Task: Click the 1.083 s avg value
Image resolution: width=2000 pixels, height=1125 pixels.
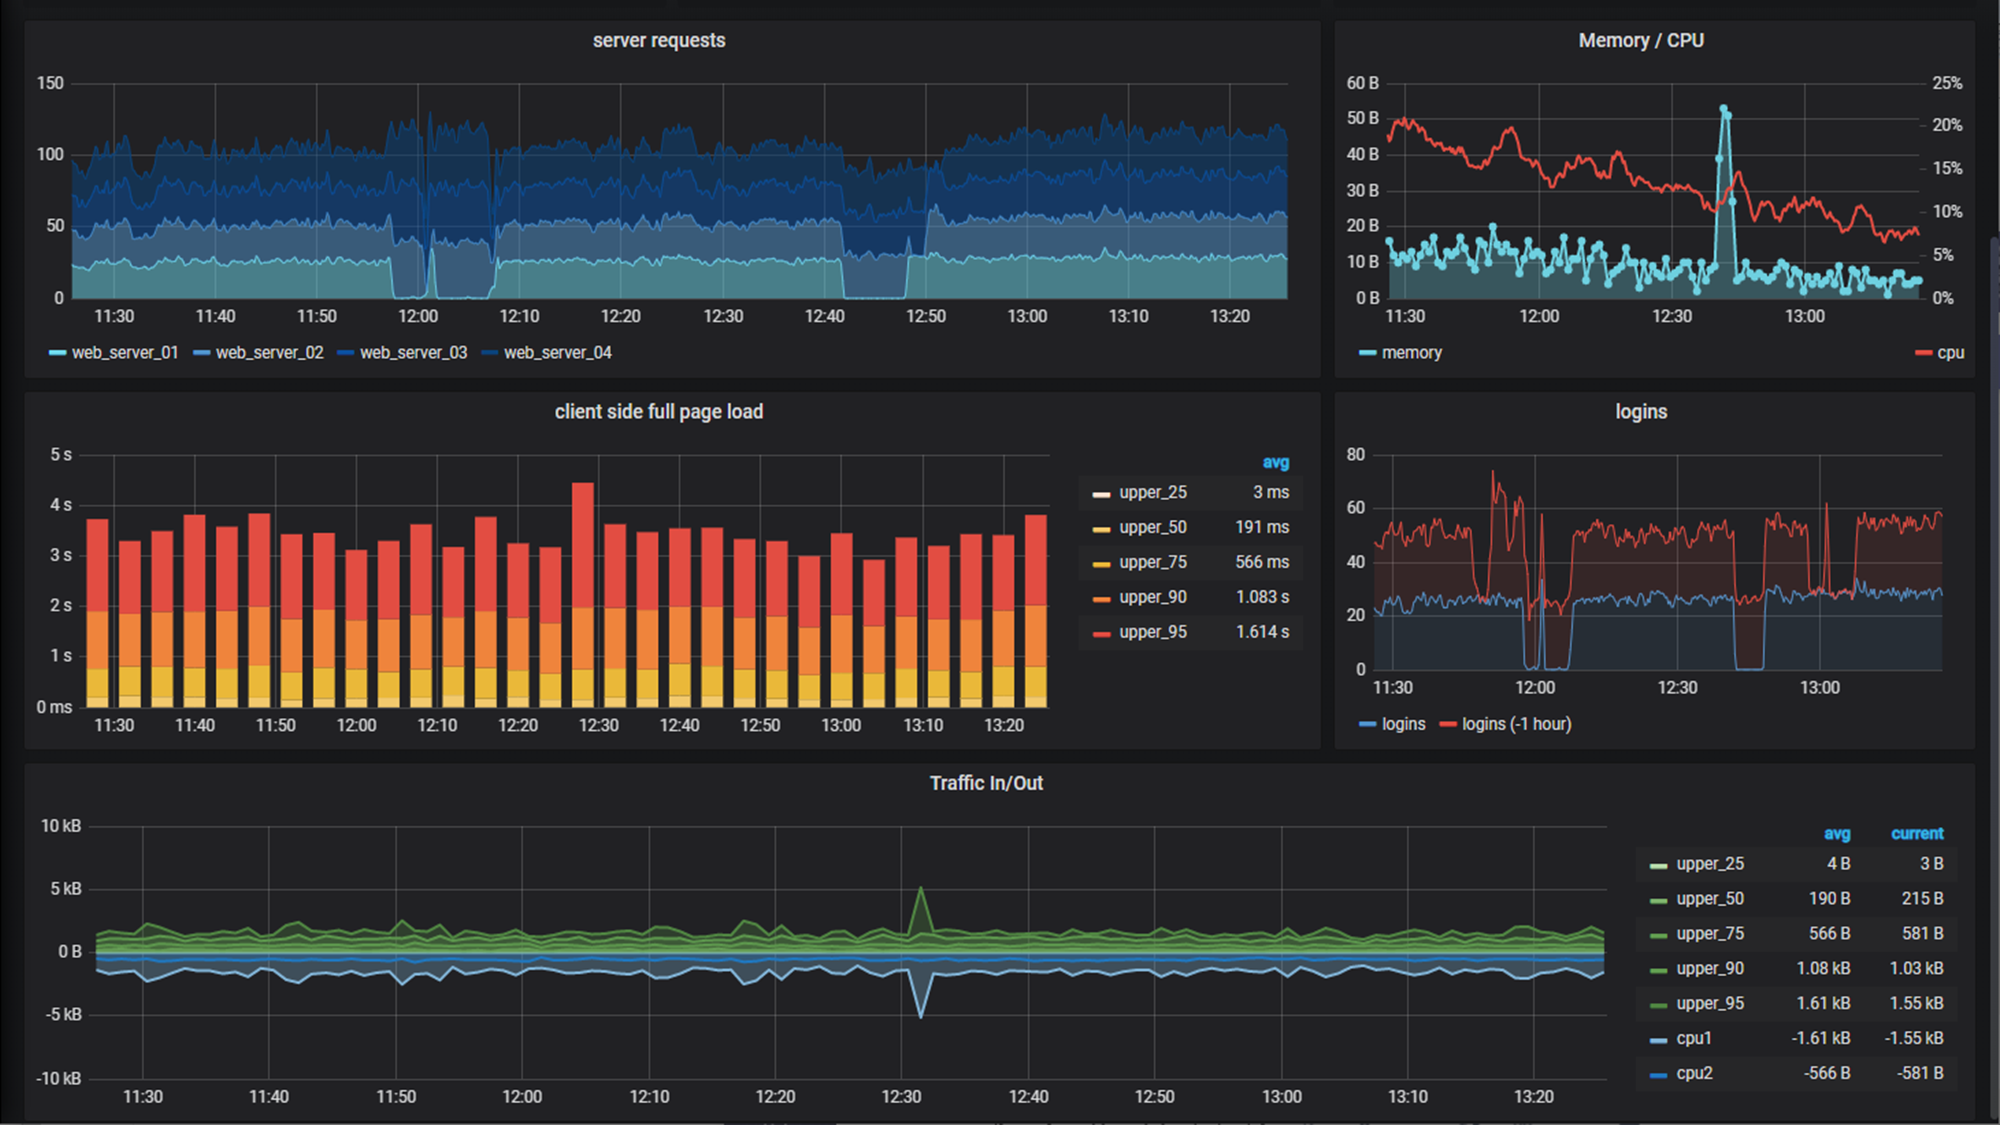Action: point(1262,598)
